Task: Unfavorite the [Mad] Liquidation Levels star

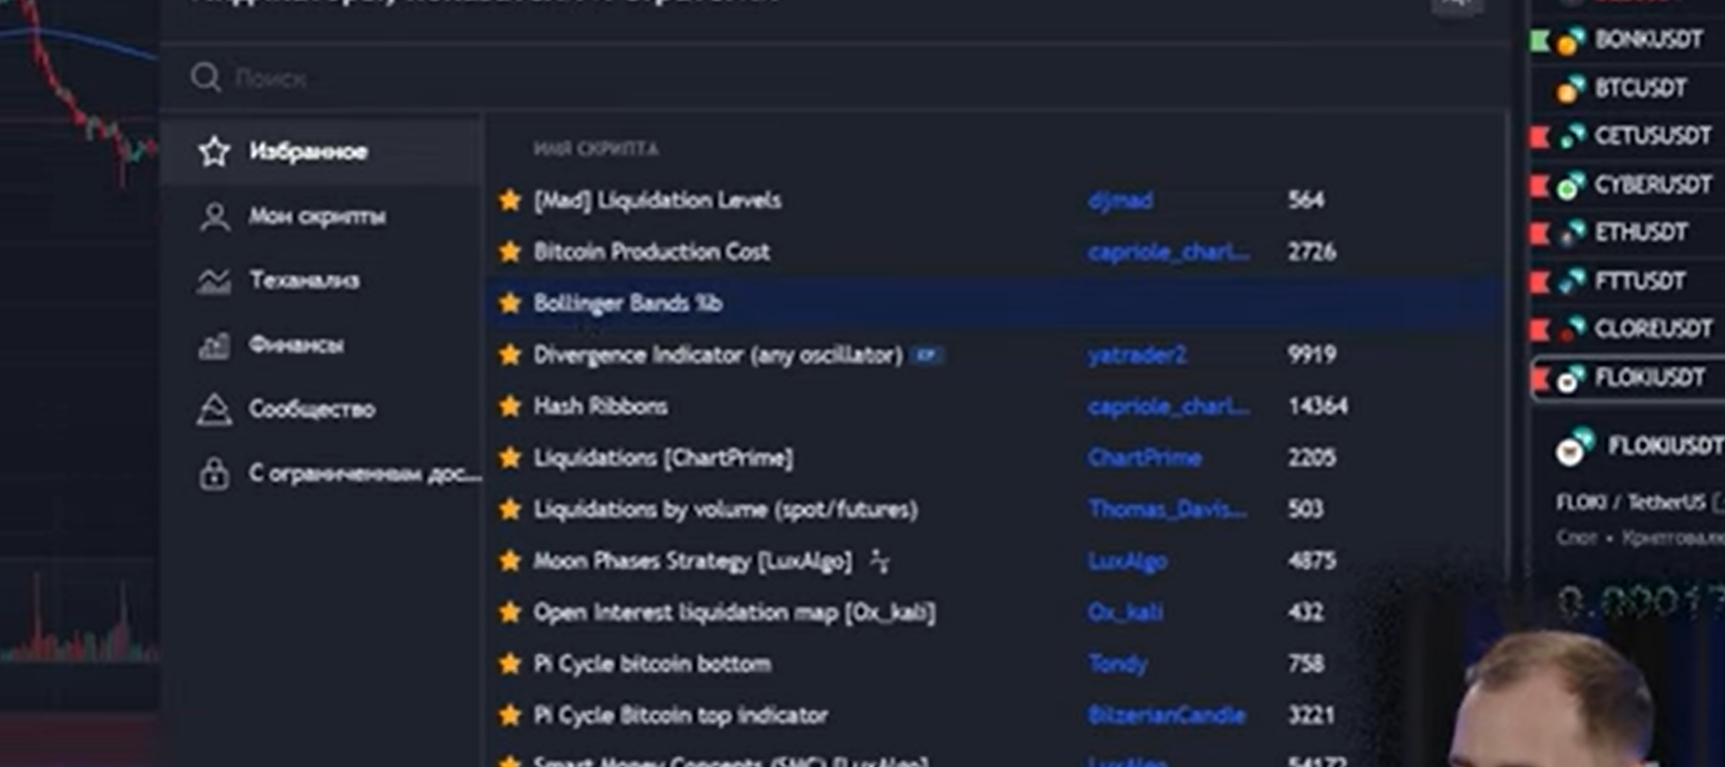Action: (510, 200)
